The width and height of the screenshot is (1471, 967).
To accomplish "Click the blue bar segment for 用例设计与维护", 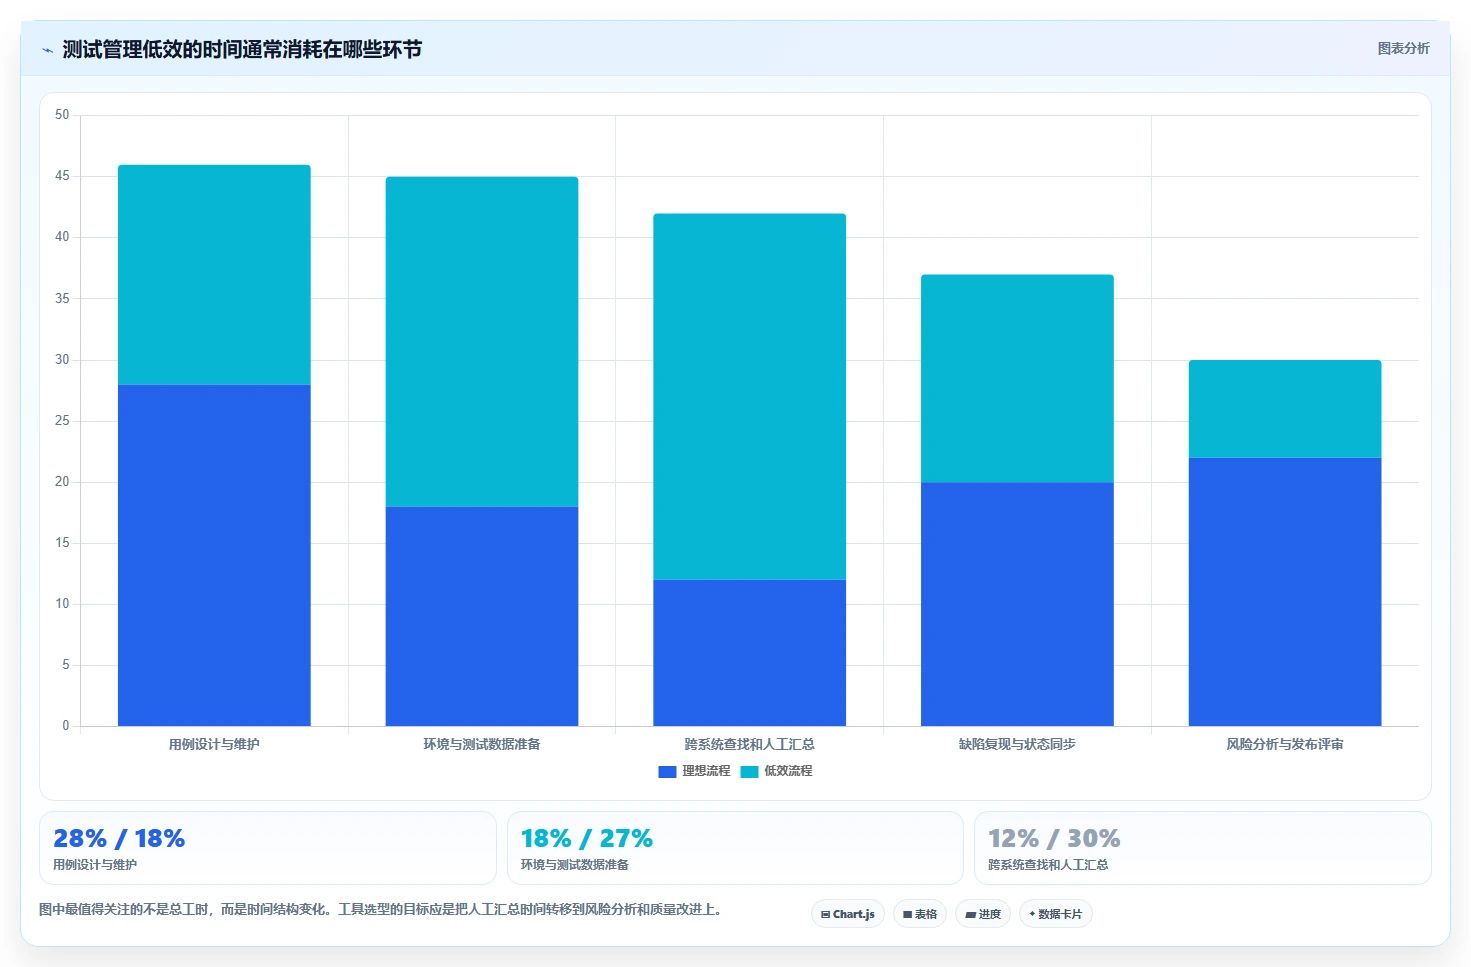I will [214, 555].
